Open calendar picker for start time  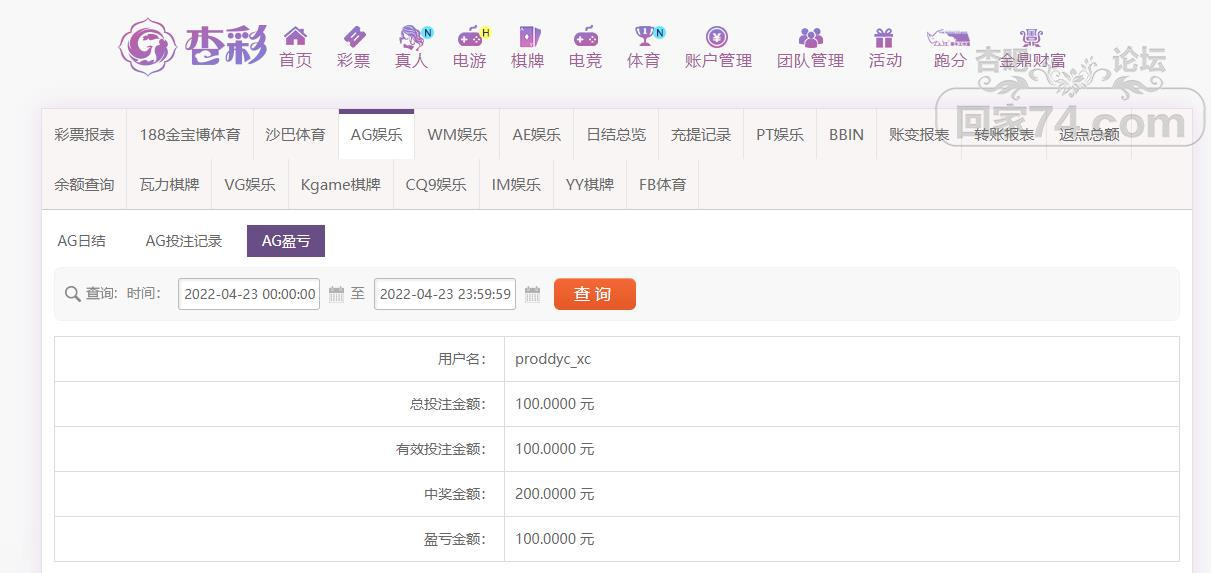click(x=336, y=294)
